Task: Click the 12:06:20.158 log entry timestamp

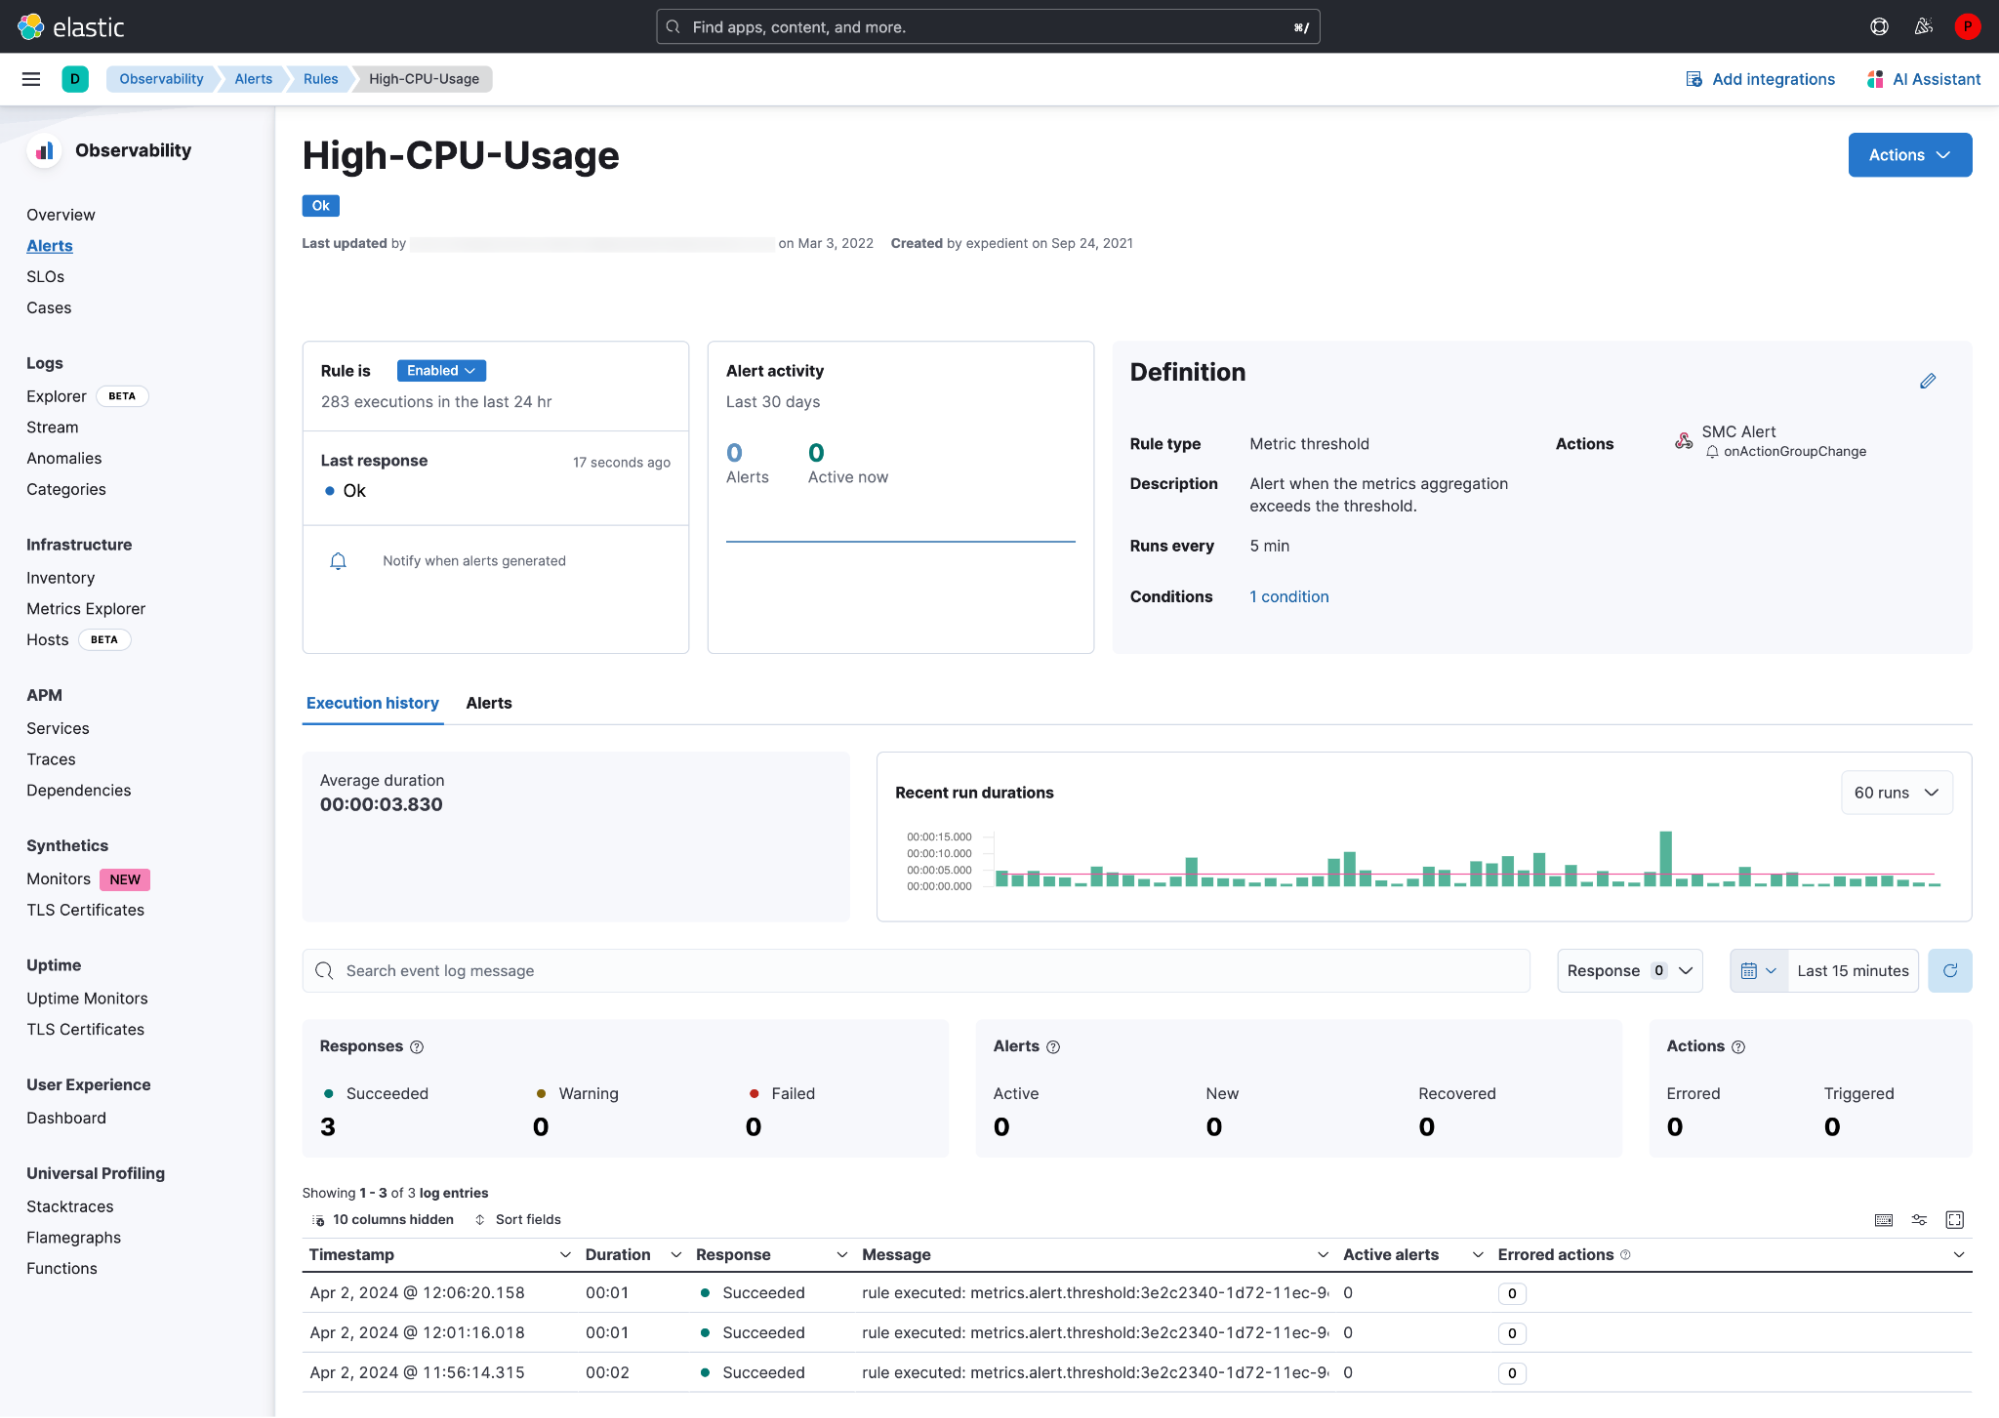Action: (417, 1293)
